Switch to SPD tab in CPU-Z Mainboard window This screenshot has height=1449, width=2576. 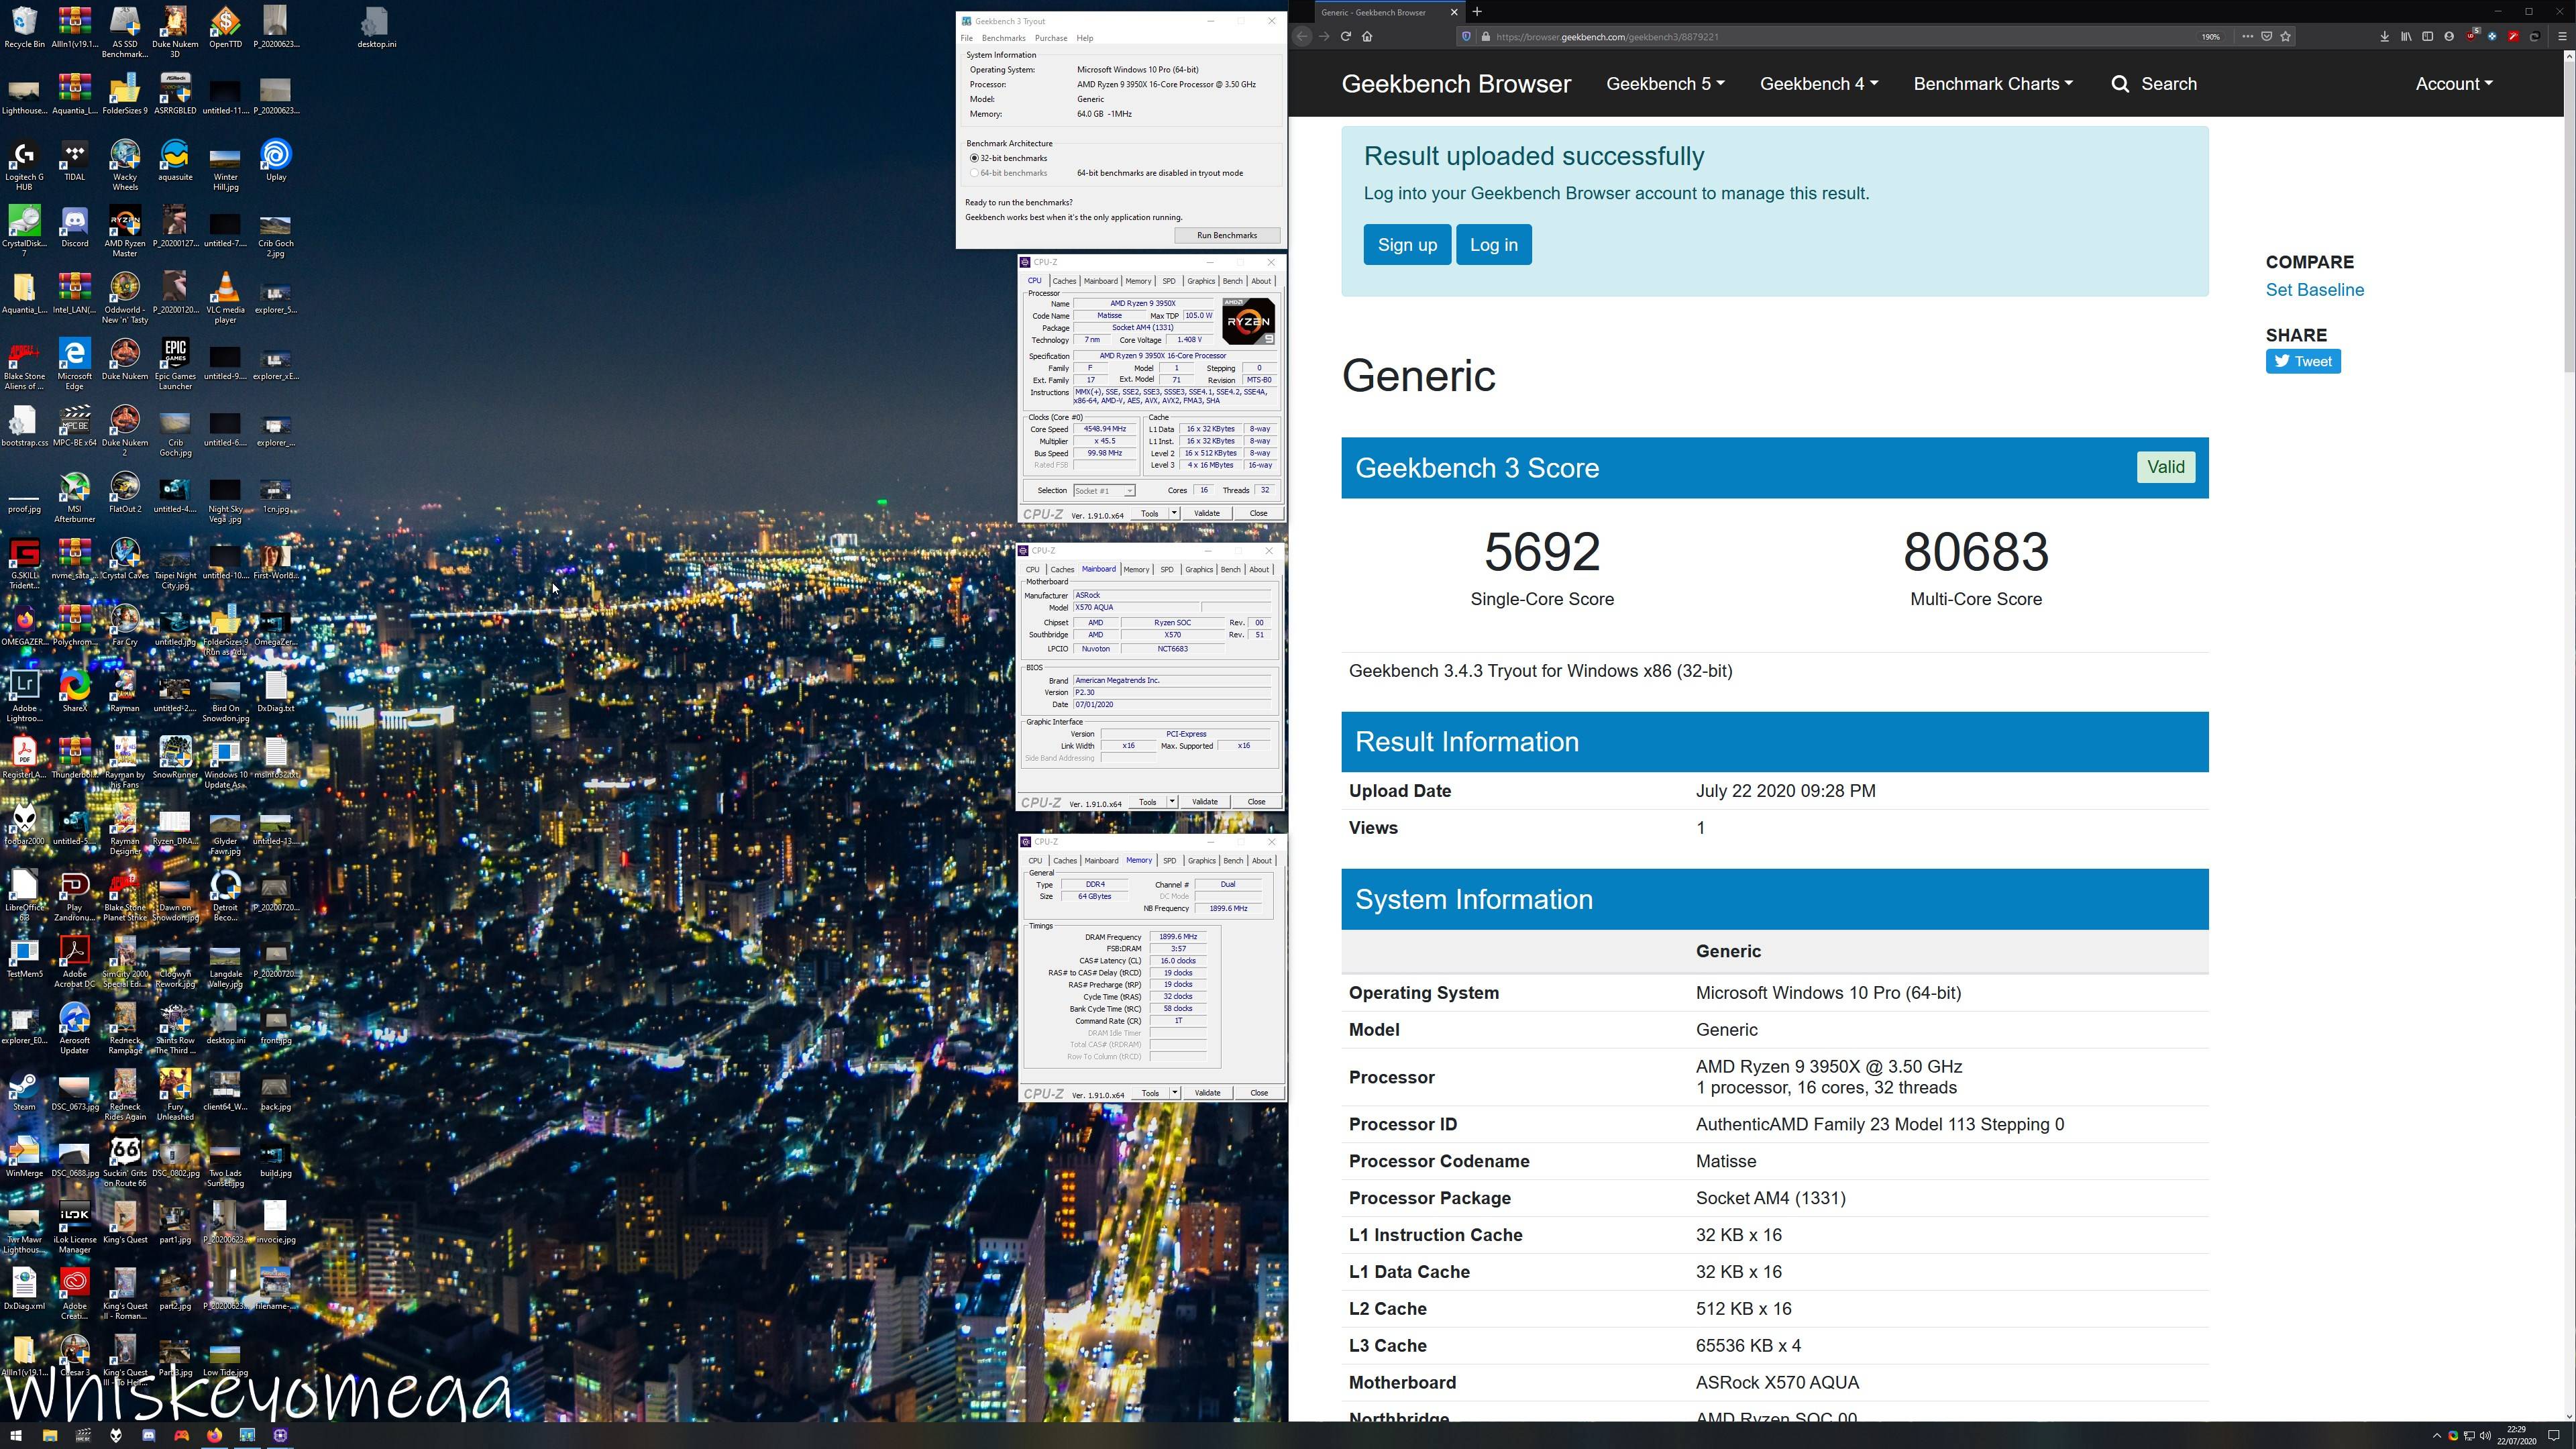click(x=1166, y=570)
